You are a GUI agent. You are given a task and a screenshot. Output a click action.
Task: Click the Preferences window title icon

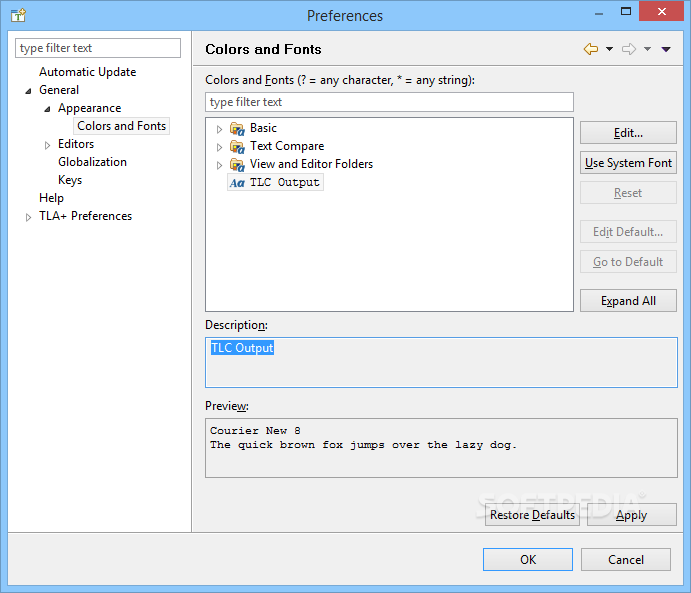19,15
